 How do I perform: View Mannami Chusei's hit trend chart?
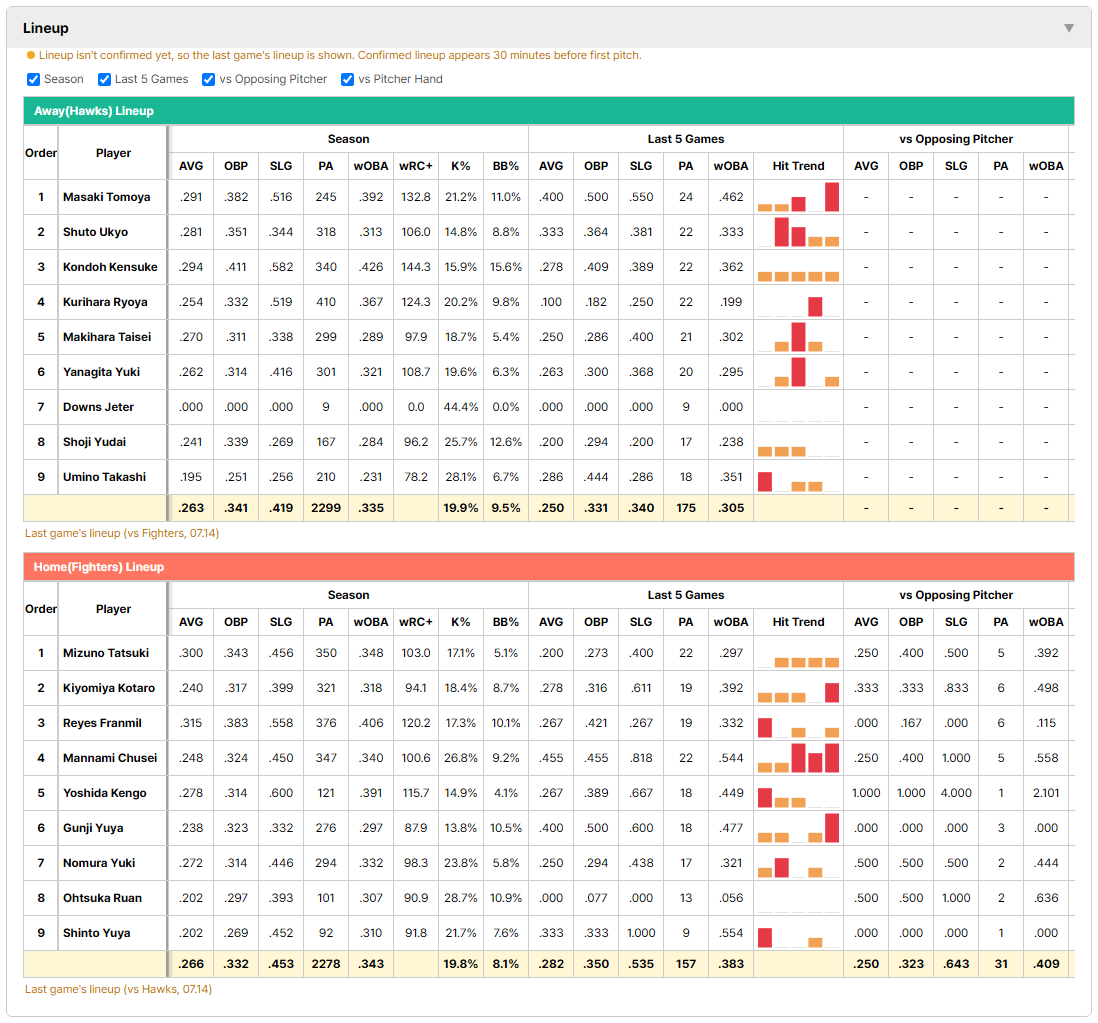(798, 758)
